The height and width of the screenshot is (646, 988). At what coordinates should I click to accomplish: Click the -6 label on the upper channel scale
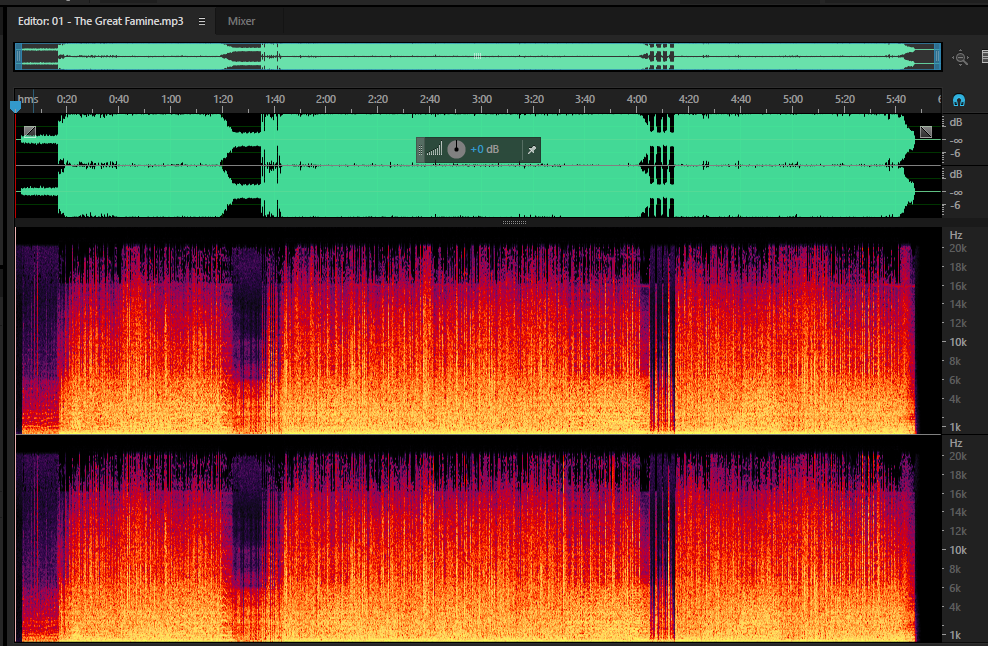pyautogui.click(x=955, y=154)
